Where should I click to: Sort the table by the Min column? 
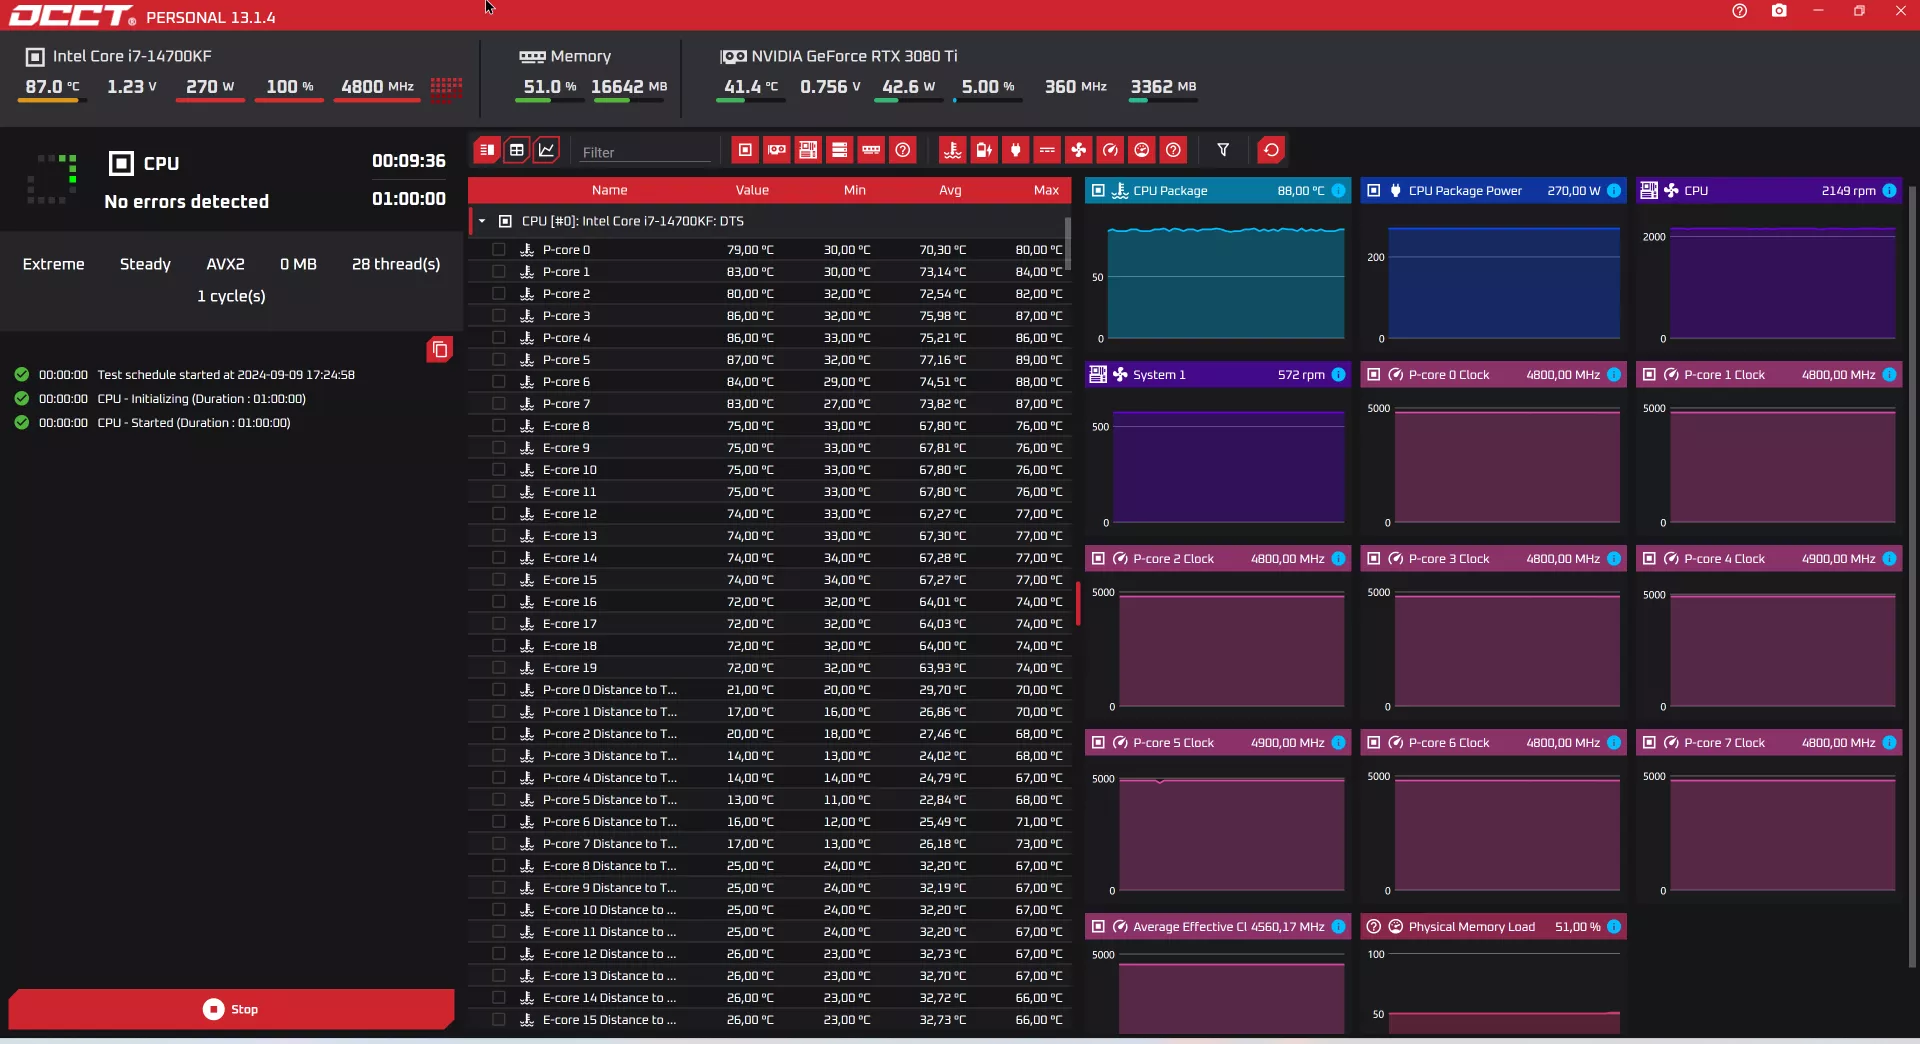click(854, 190)
